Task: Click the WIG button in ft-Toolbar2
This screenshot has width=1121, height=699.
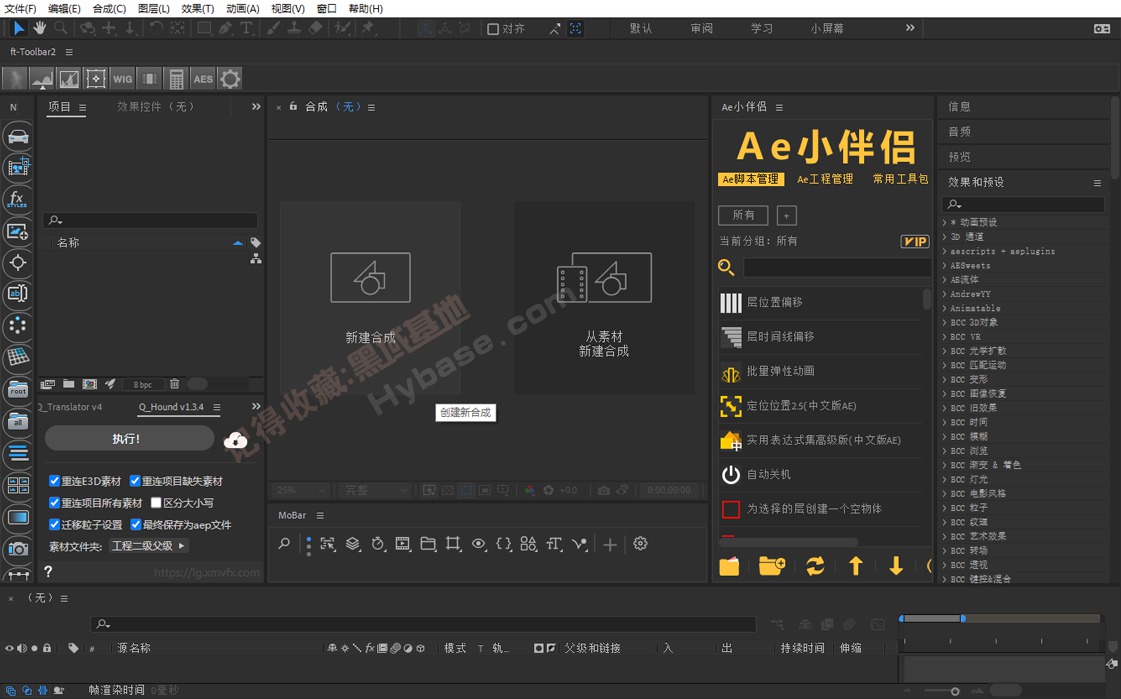Action: coord(122,79)
